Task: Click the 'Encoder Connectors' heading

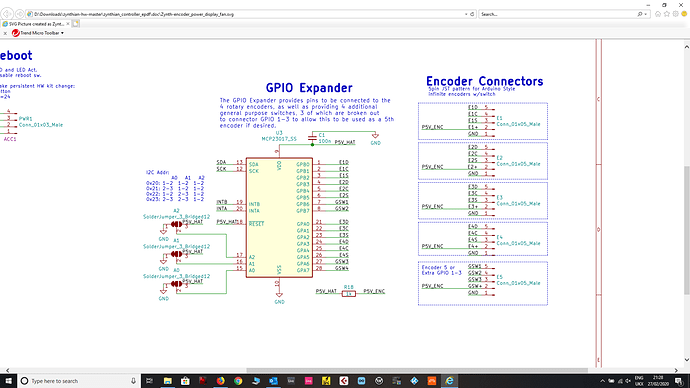Action: [484, 81]
